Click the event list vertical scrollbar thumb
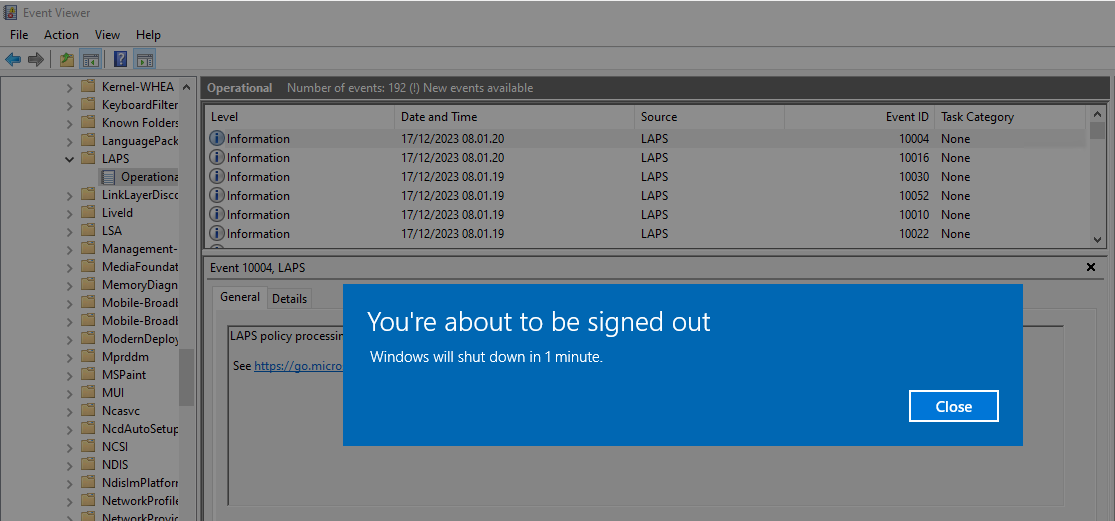The width and height of the screenshot is (1115, 521). [1097, 131]
